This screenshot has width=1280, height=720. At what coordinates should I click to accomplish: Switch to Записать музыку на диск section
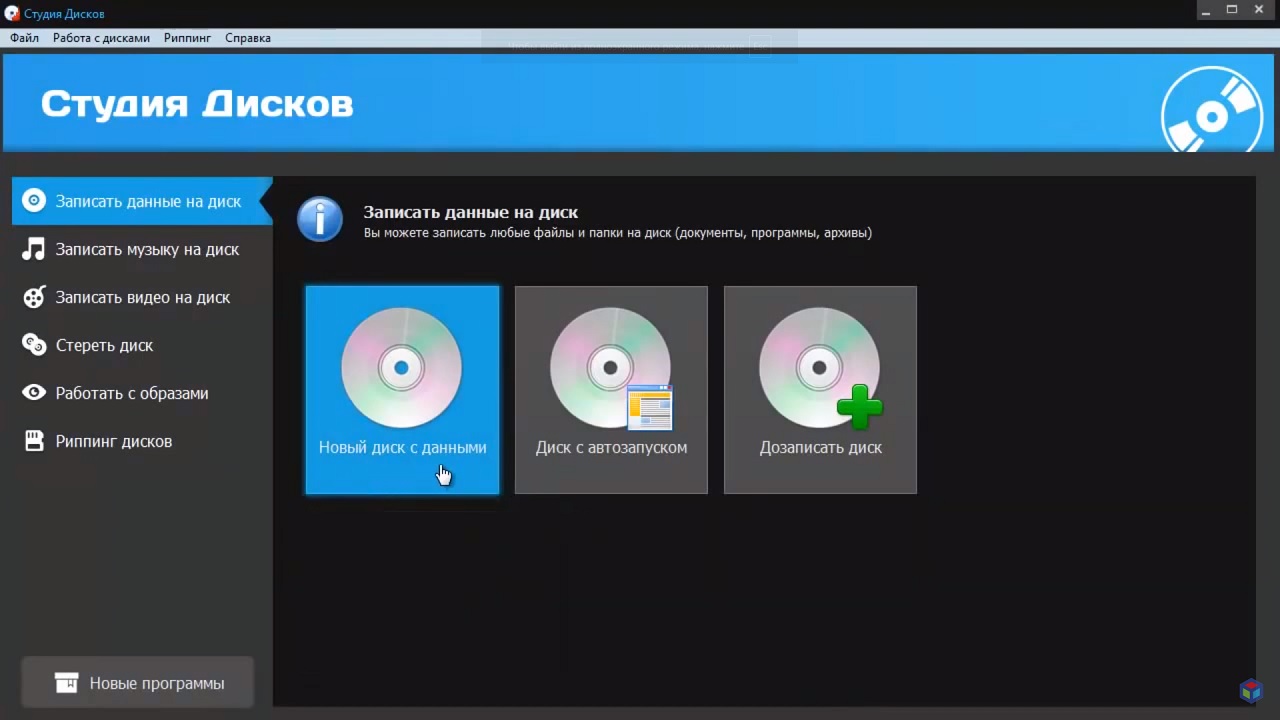(x=147, y=249)
